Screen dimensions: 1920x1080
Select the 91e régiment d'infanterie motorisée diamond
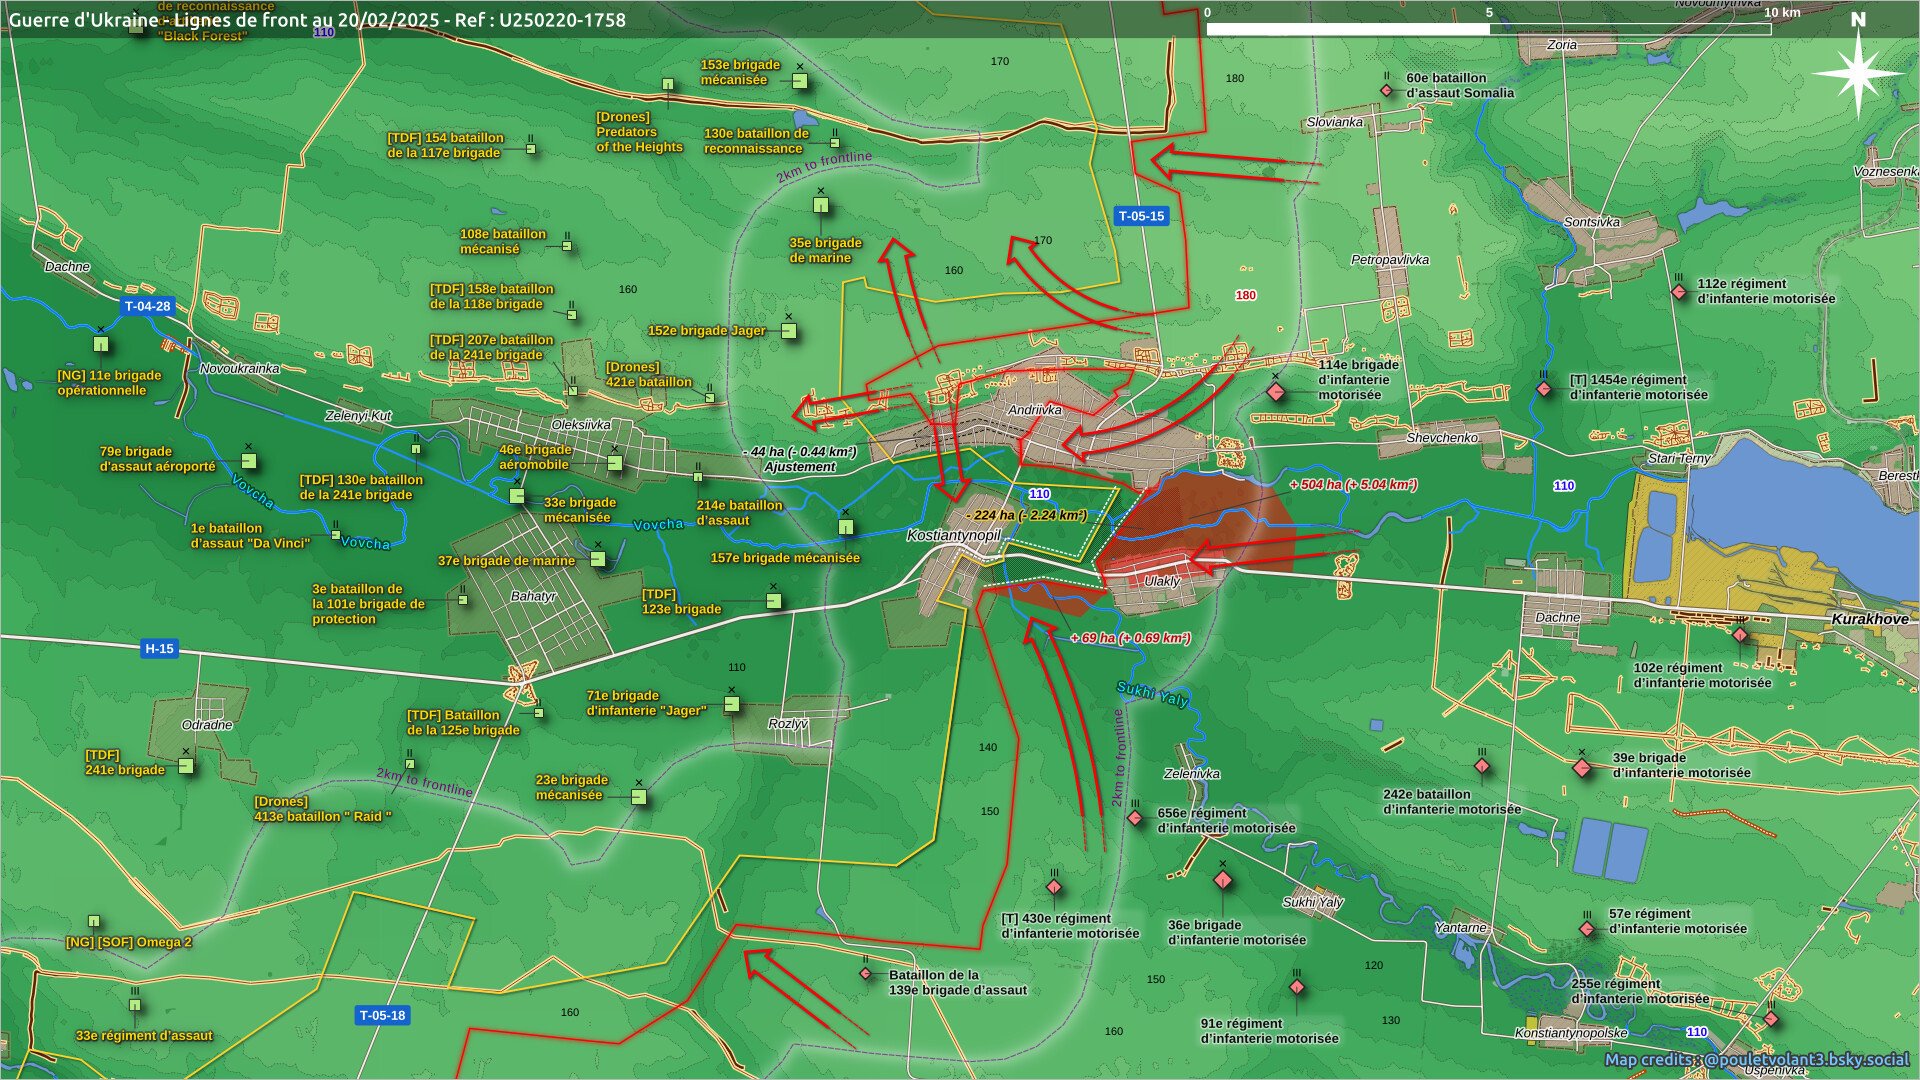coord(1297,987)
